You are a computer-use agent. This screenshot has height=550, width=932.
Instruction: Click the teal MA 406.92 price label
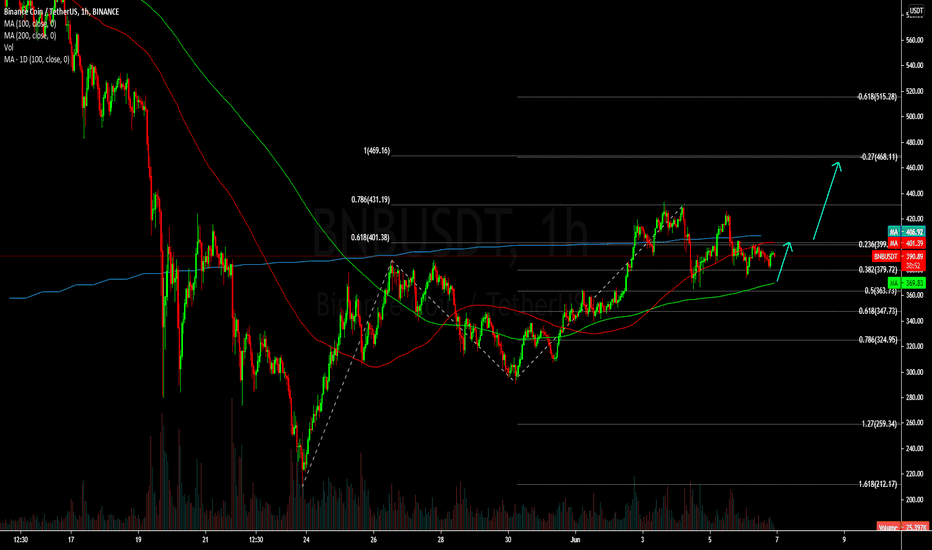(906, 232)
